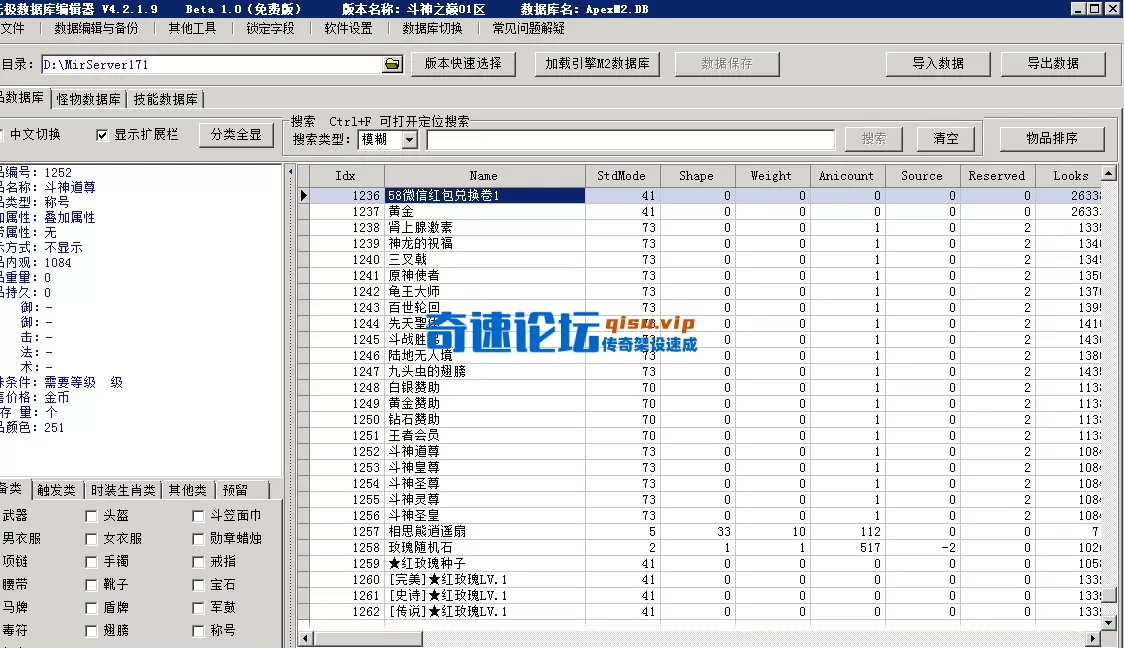1124x648 pixels.
Task: Click the 数据保存 button
Action: (727, 64)
